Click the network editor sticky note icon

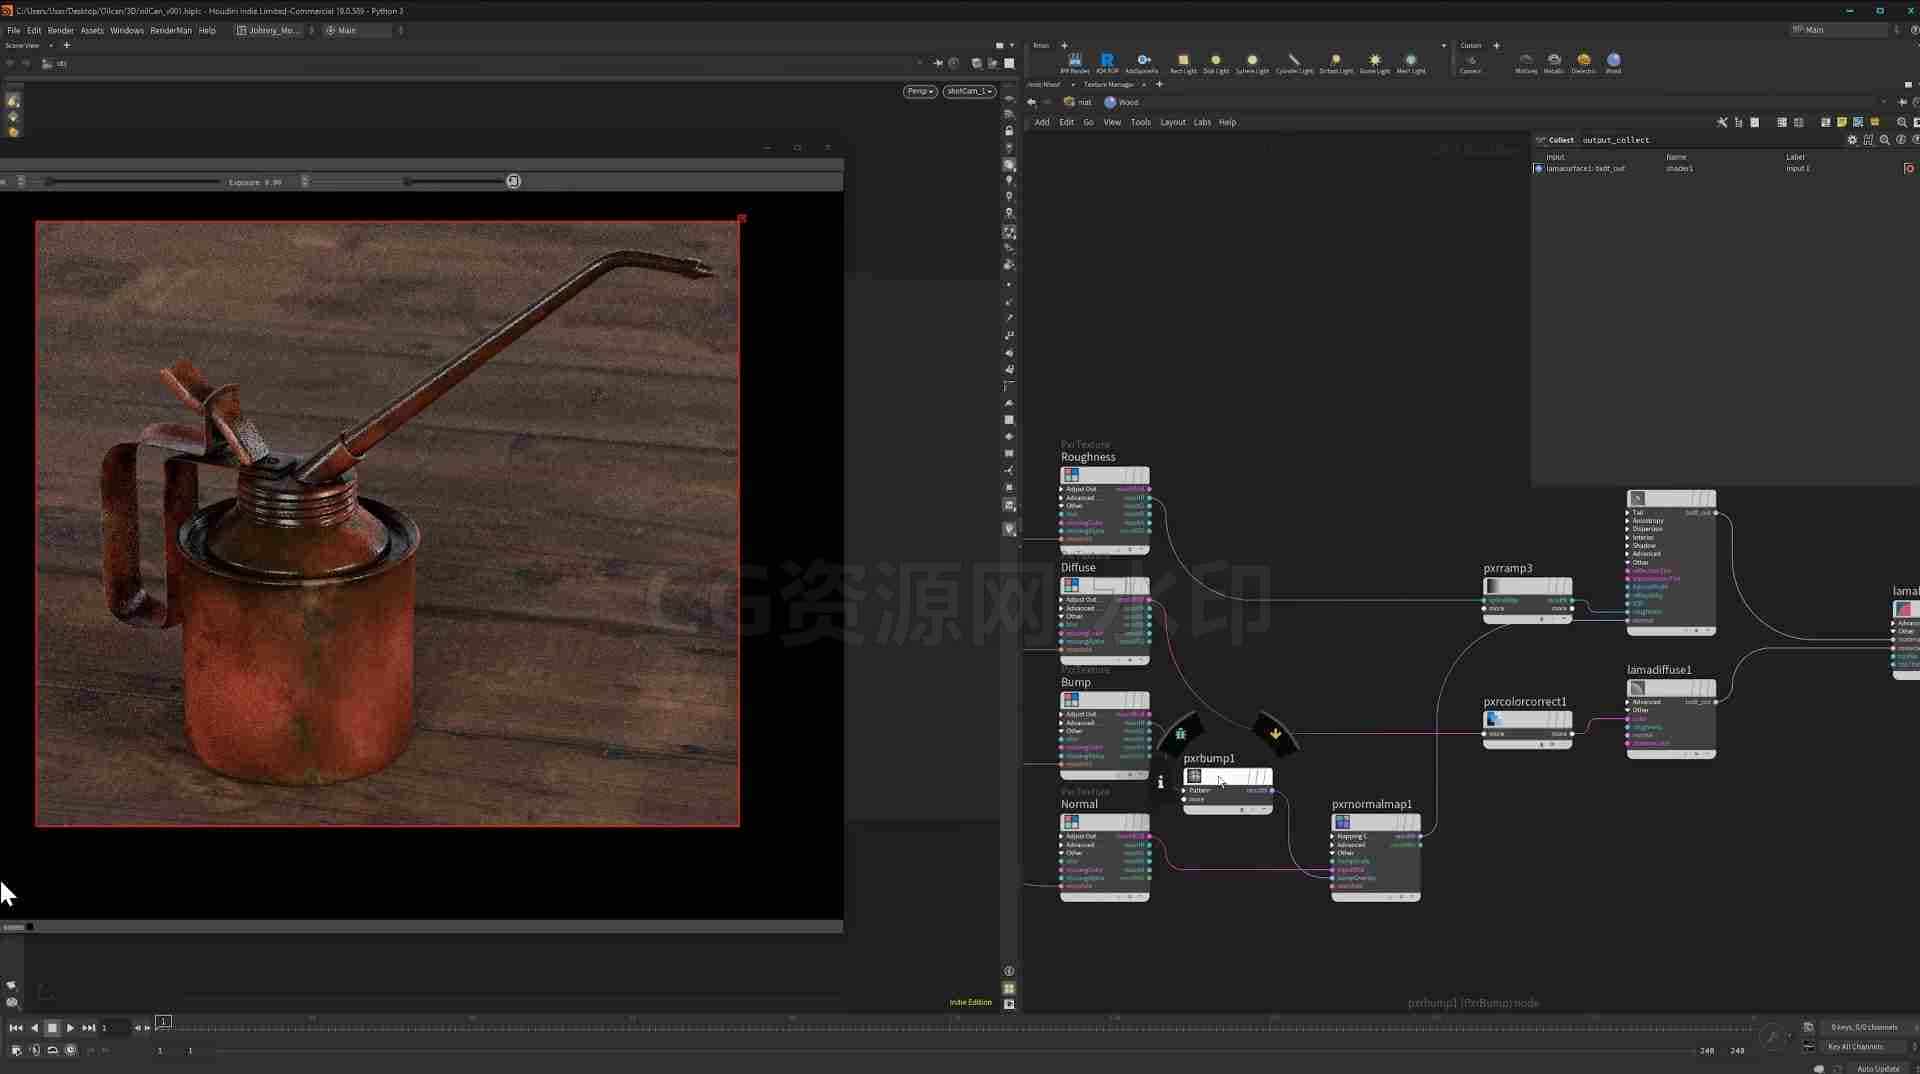pos(1842,122)
